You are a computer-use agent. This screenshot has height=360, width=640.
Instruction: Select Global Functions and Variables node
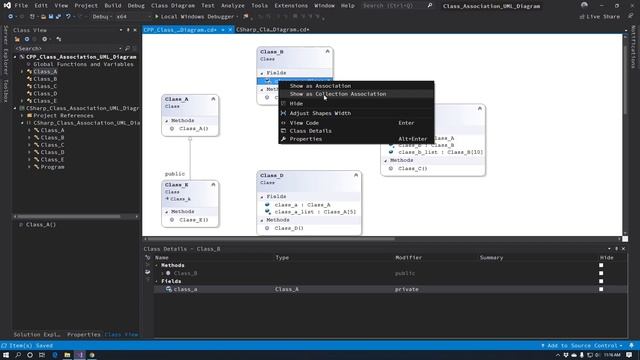(x=83, y=64)
